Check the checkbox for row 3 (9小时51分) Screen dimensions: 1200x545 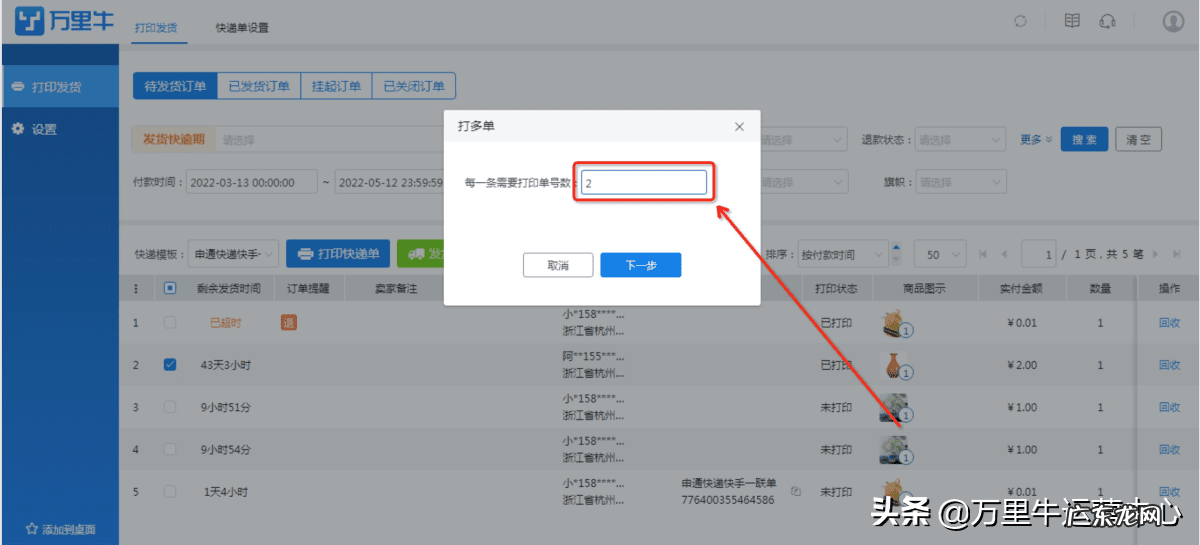point(170,407)
